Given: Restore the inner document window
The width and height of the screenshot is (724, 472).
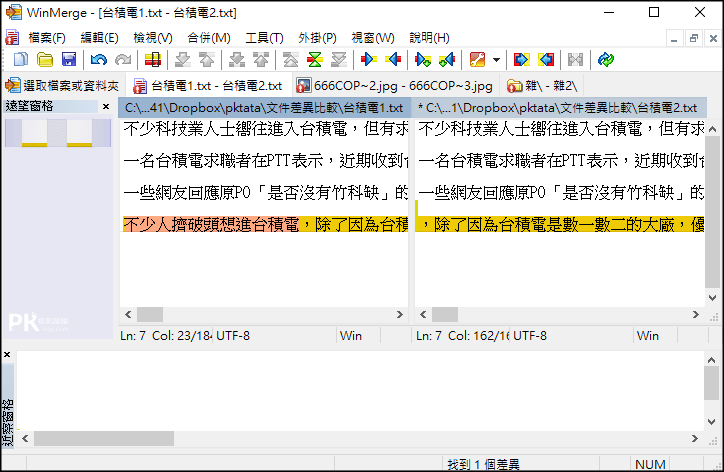Looking at the screenshot, I should [694, 39].
